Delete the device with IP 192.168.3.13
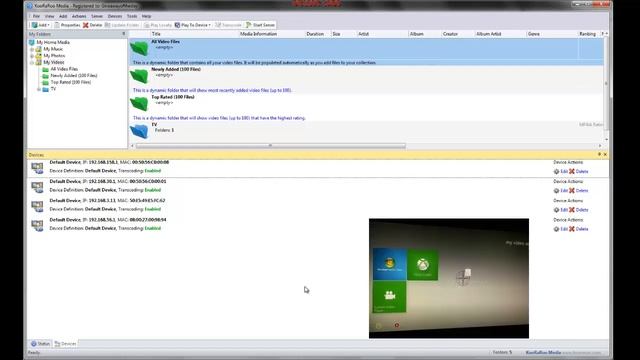This screenshot has height=360, width=640. (579, 210)
